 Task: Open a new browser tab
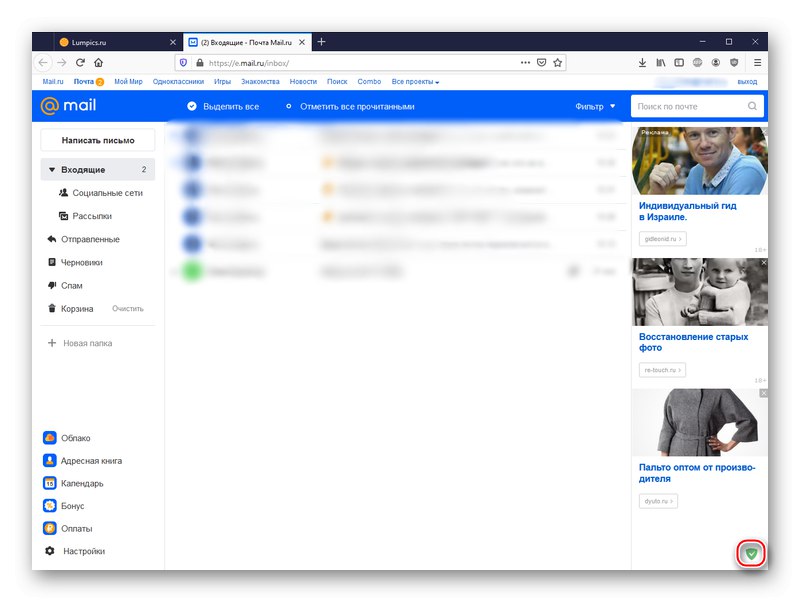tap(321, 42)
